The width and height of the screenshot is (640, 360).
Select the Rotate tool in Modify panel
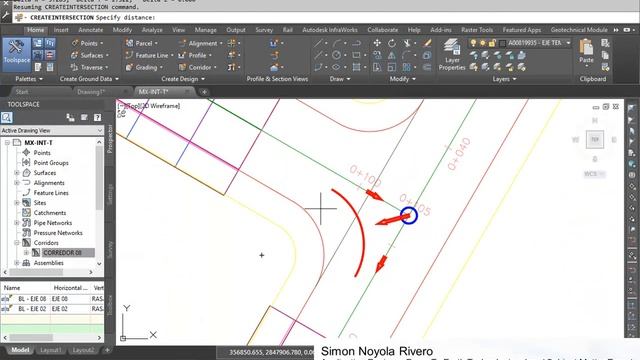tap(391, 43)
